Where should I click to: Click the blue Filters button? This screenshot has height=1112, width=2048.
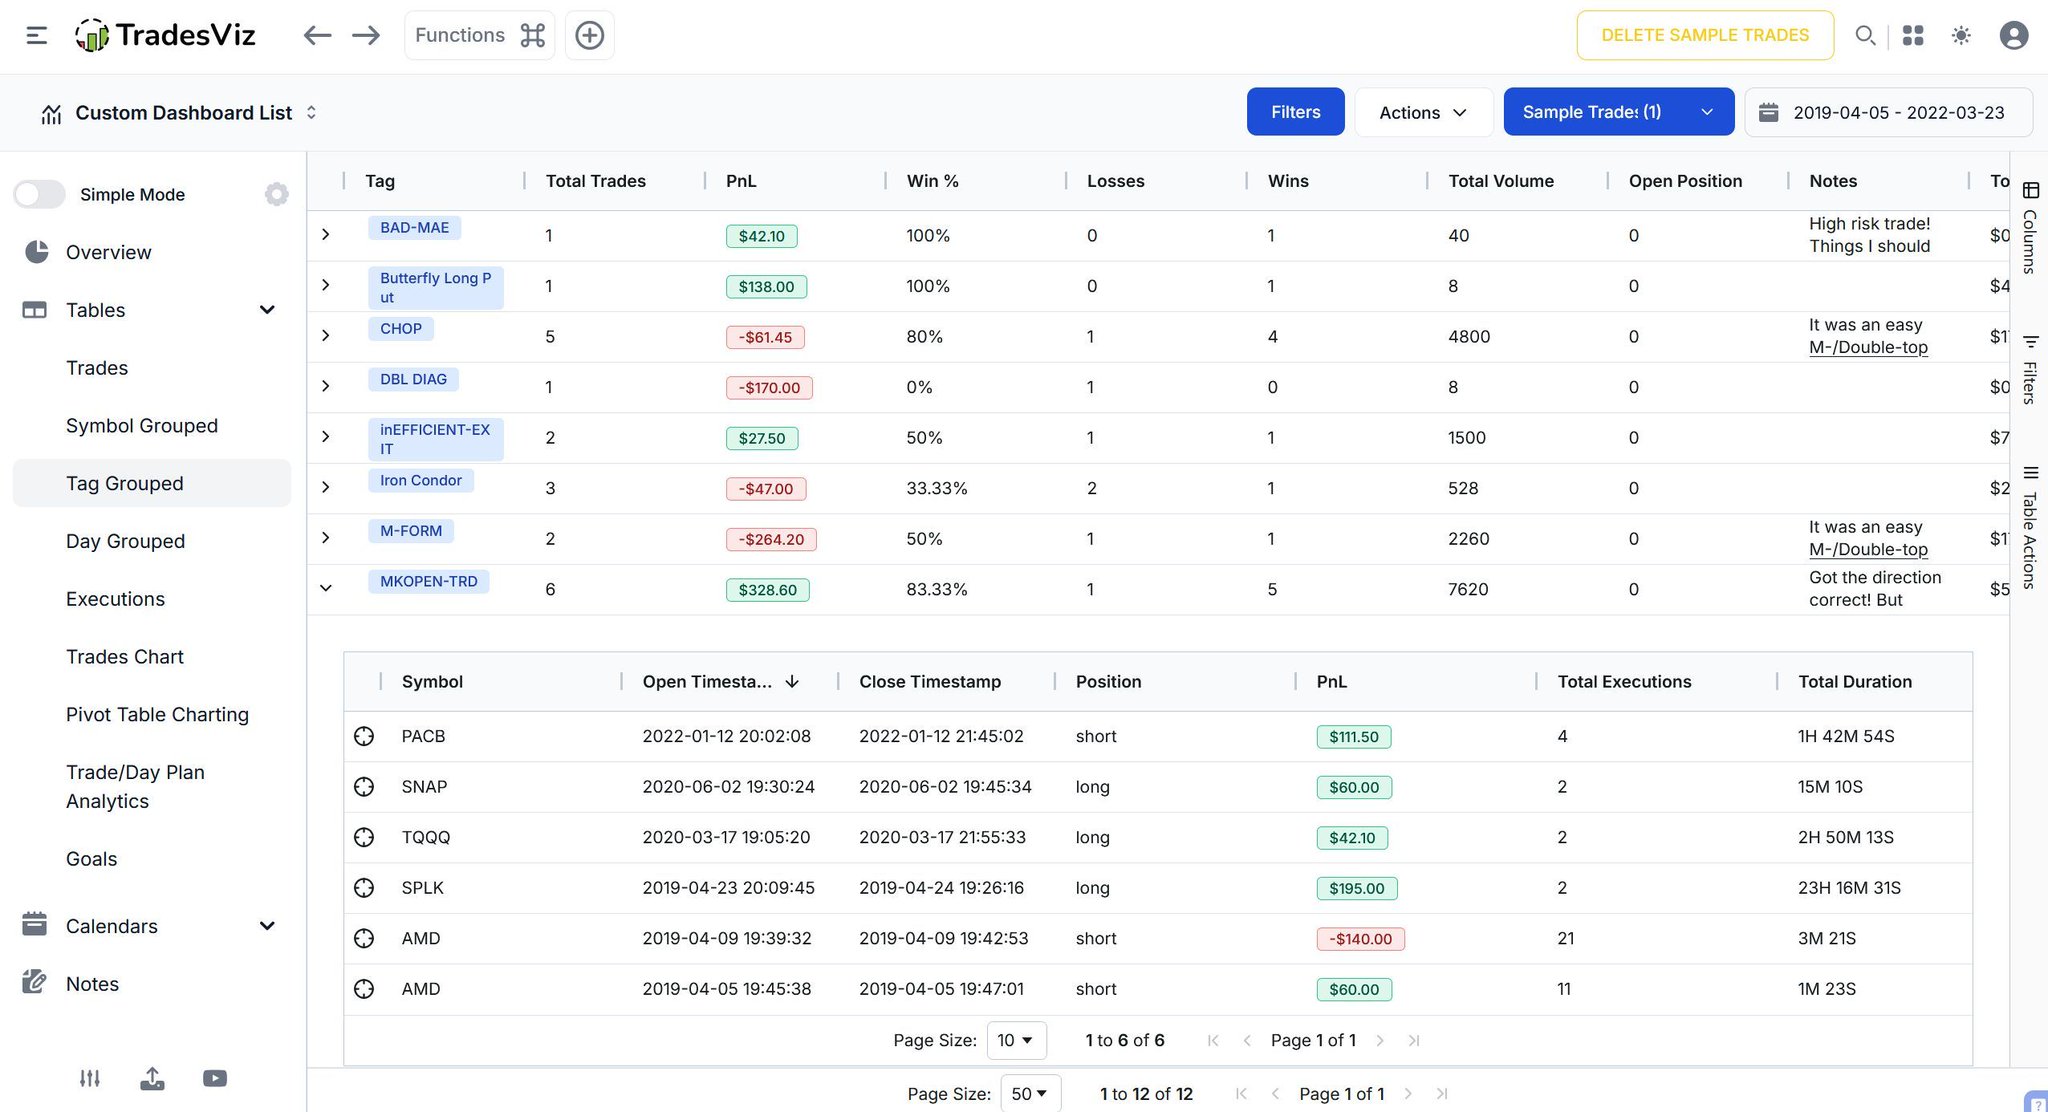[x=1295, y=112]
